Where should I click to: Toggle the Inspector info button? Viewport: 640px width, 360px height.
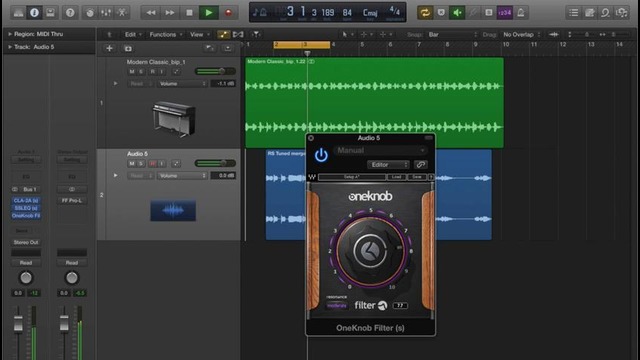[x=34, y=13]
